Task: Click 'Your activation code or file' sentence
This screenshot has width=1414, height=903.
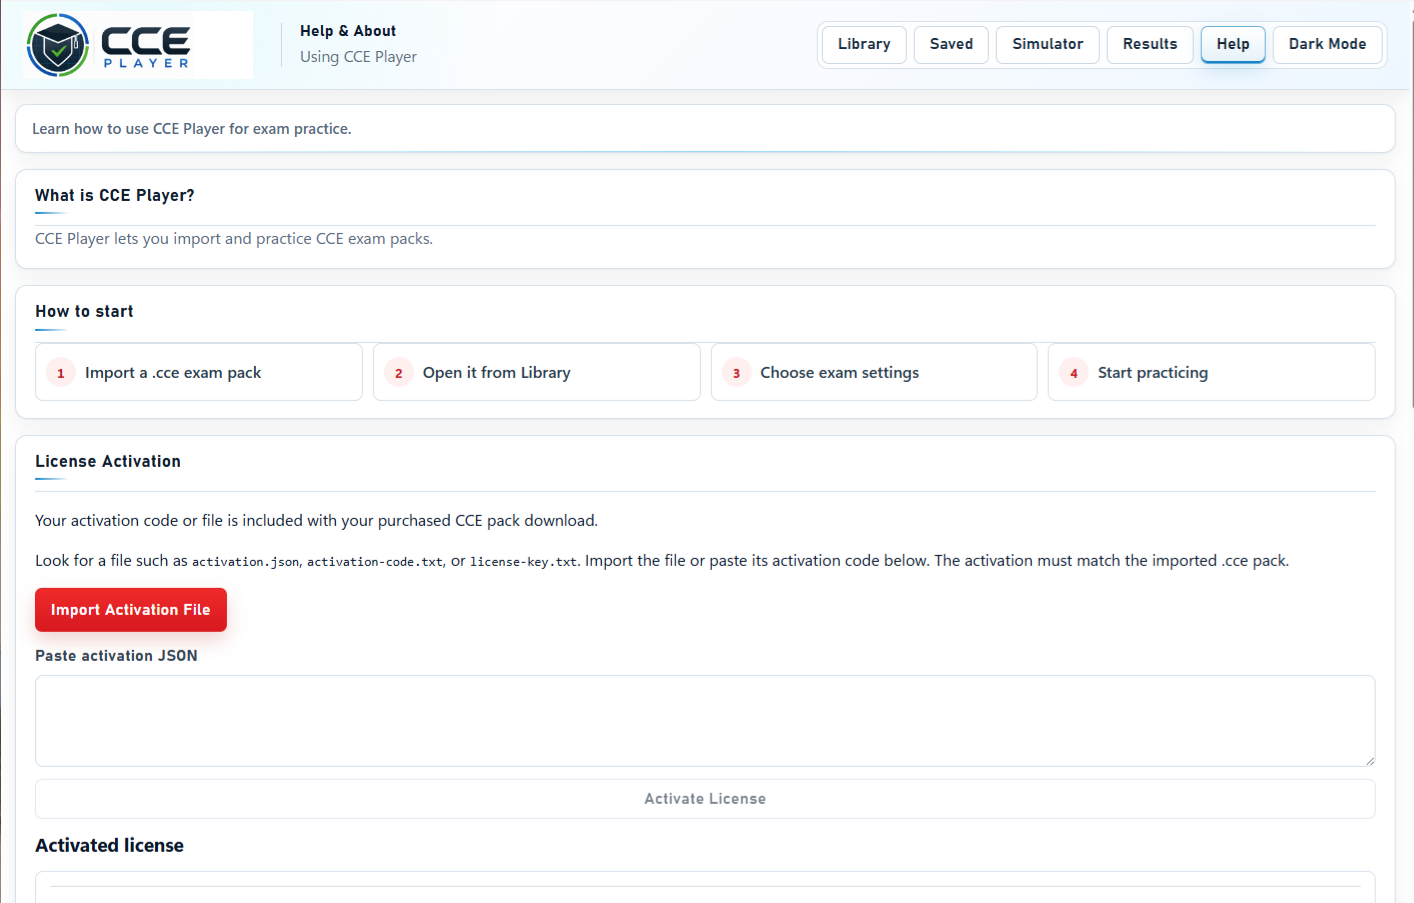Action: click(316, 521)
